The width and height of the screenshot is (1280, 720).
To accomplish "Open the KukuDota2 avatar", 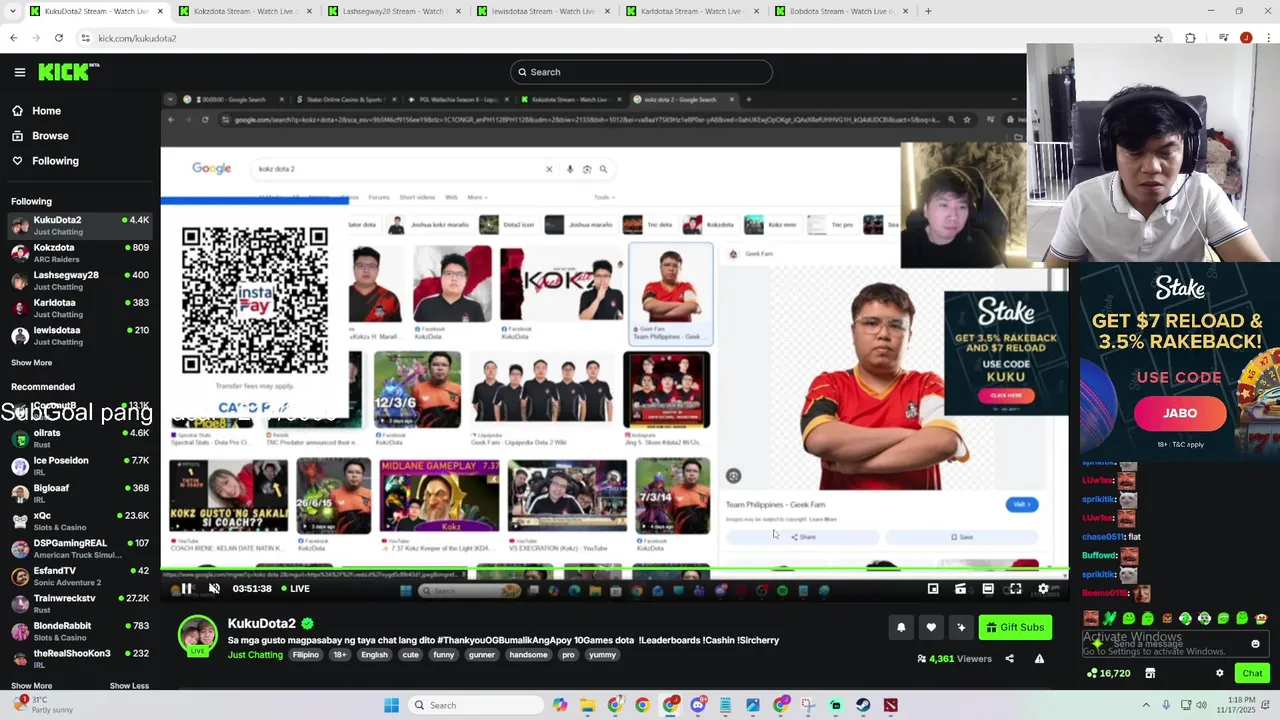I will [x=198, y=635].
